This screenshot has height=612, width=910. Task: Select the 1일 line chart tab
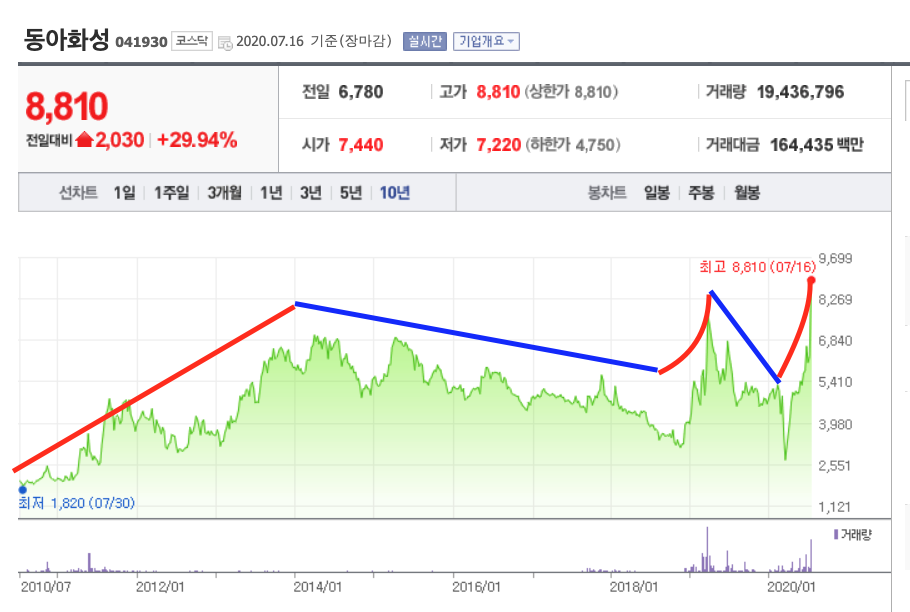pyautogui.click(x=124, y=193)
